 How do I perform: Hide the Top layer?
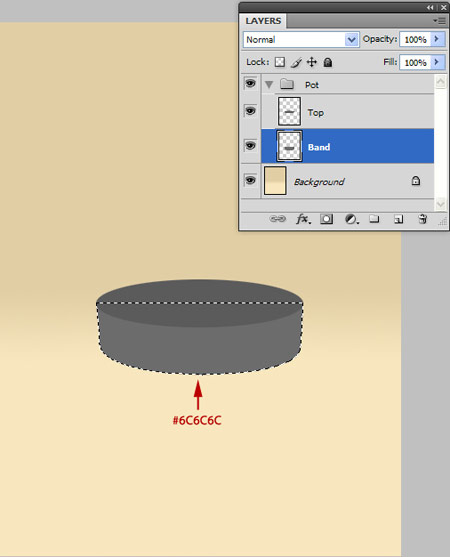point(250,111)
